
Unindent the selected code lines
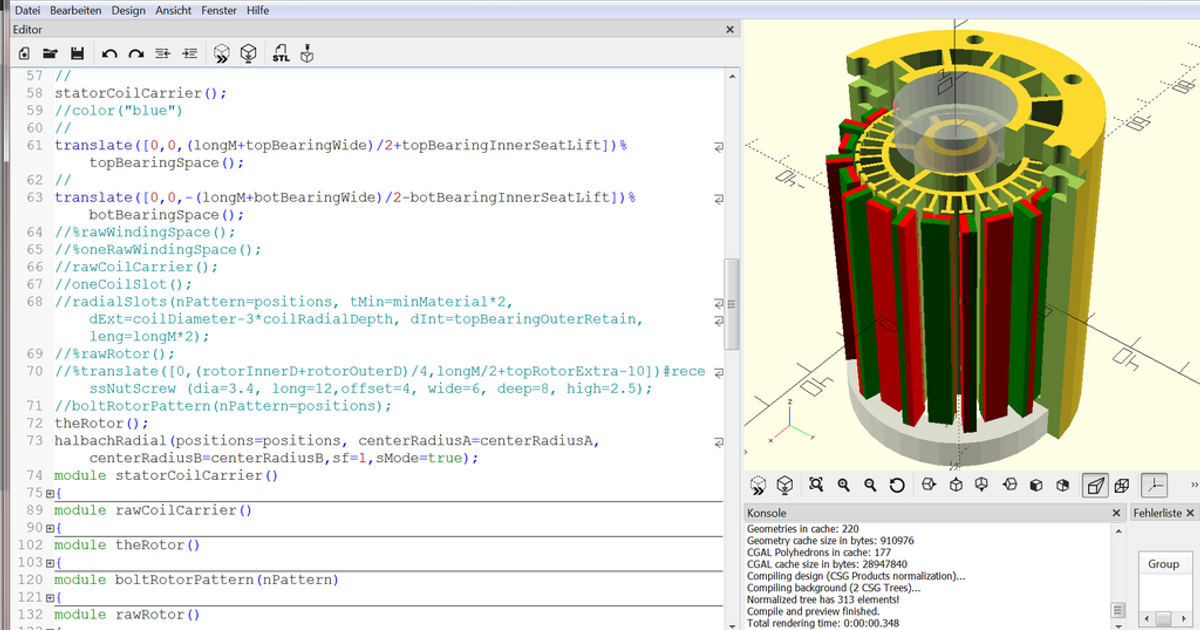[x=163, y=54]
